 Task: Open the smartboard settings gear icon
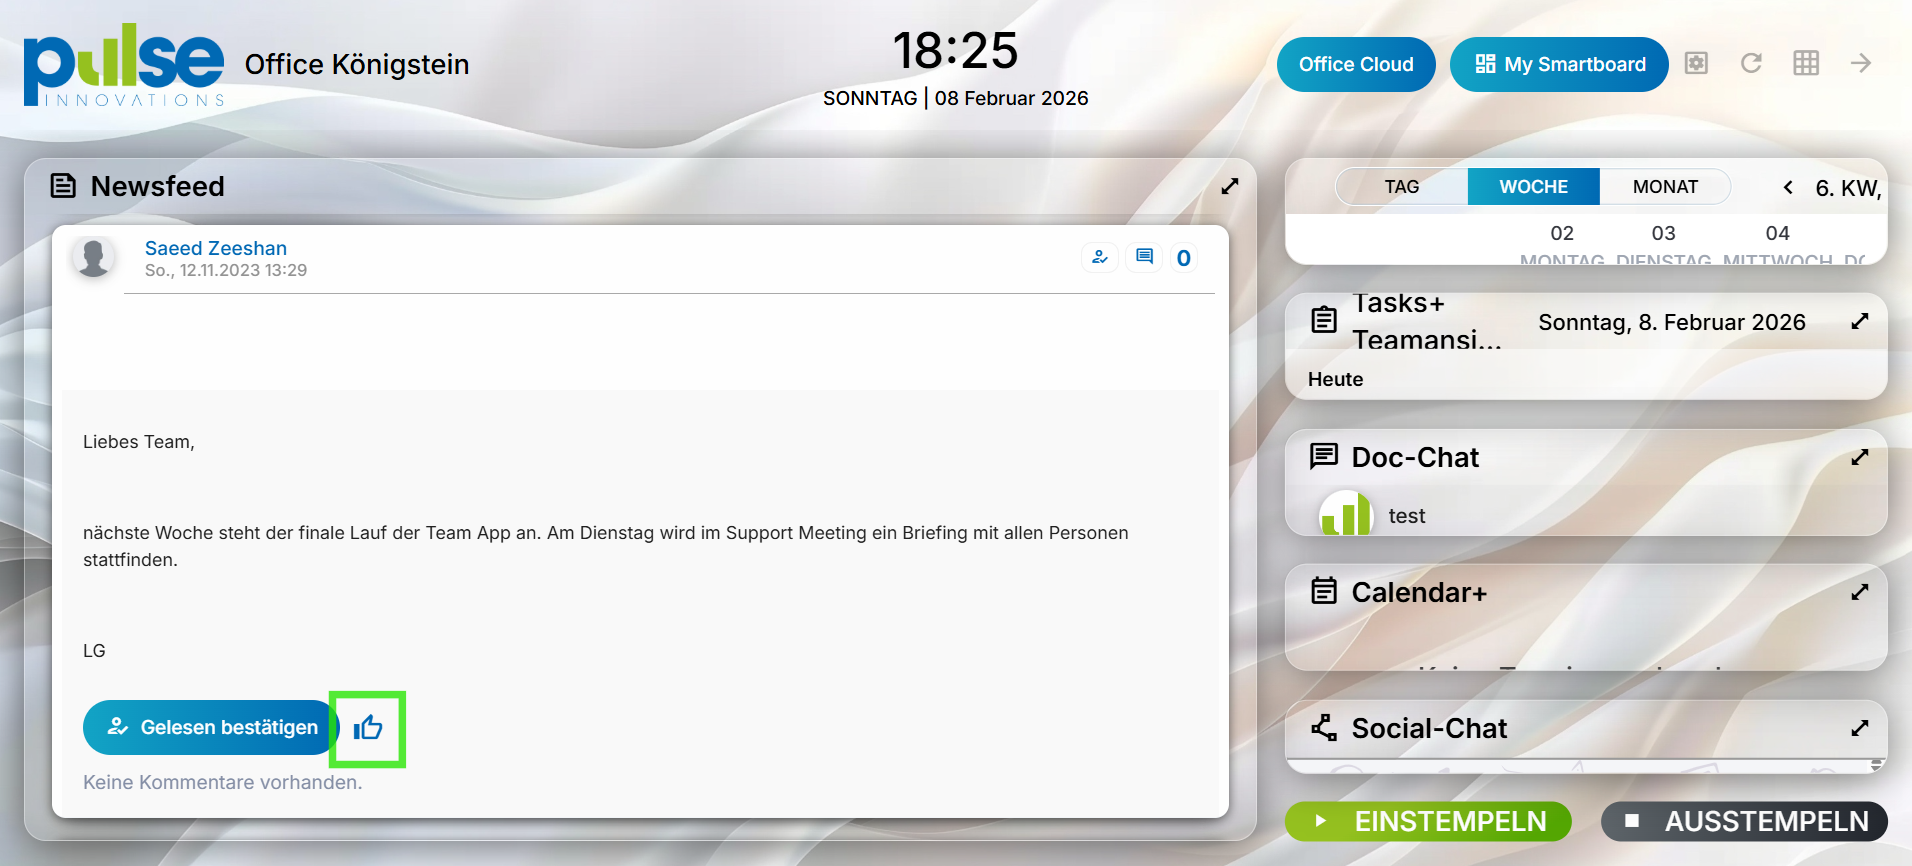tap(1696, 64)
